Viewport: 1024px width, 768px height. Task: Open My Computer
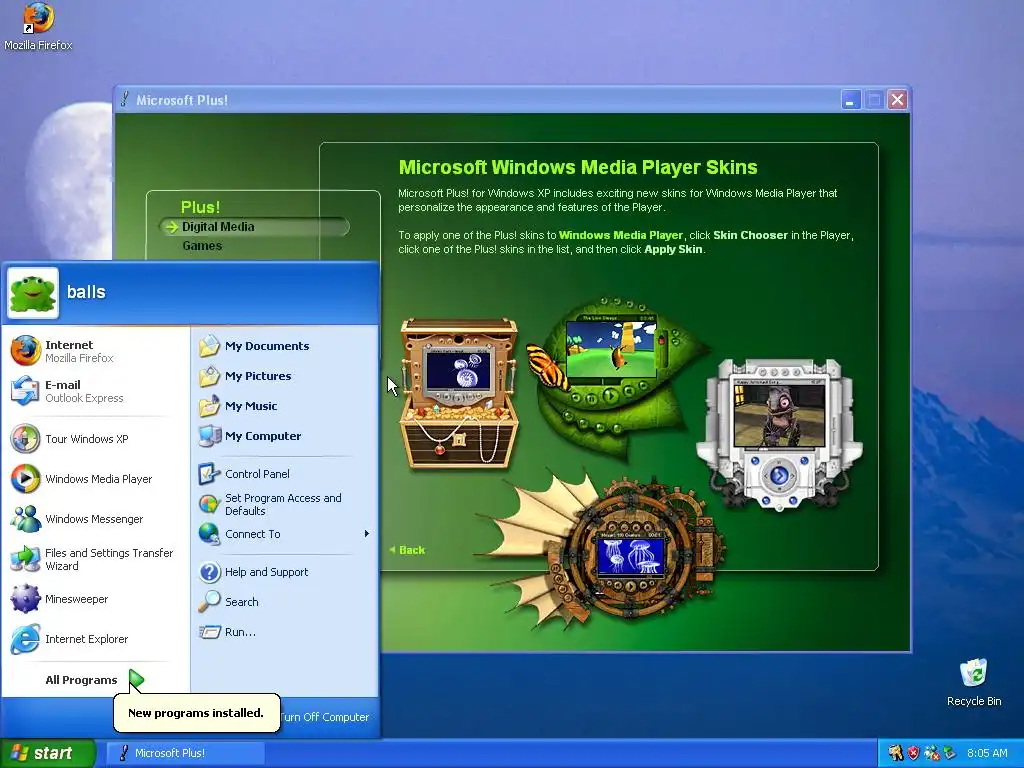pyautogui.click(x=284, y=436)
